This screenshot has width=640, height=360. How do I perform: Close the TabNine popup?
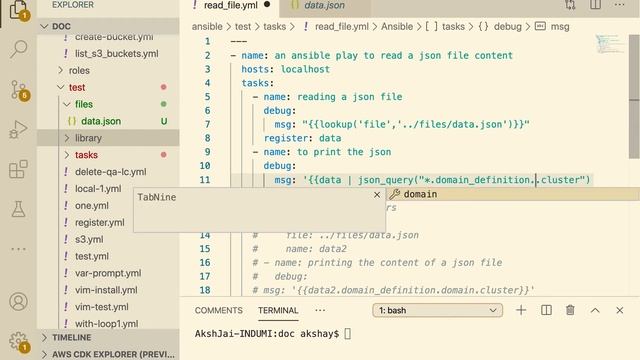(x=377, y=195)
